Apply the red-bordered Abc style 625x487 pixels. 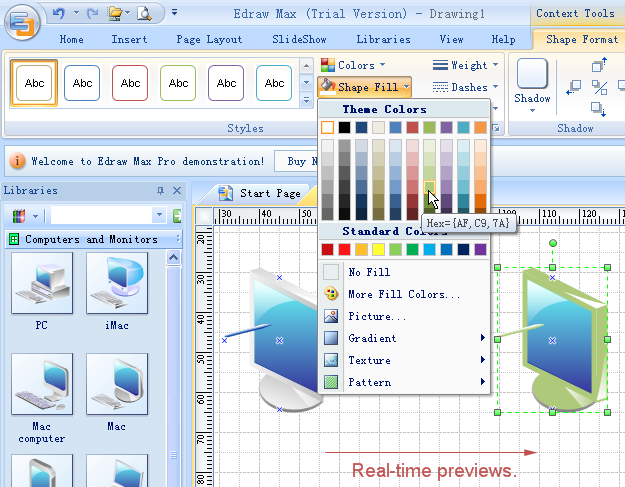tap(130, 83)
